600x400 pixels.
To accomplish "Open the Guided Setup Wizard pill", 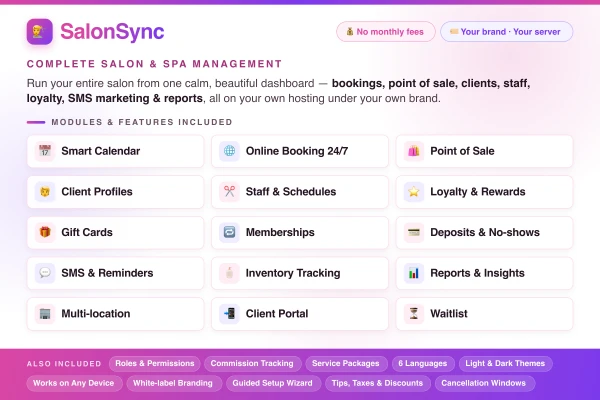I will (x=273, y=383).
